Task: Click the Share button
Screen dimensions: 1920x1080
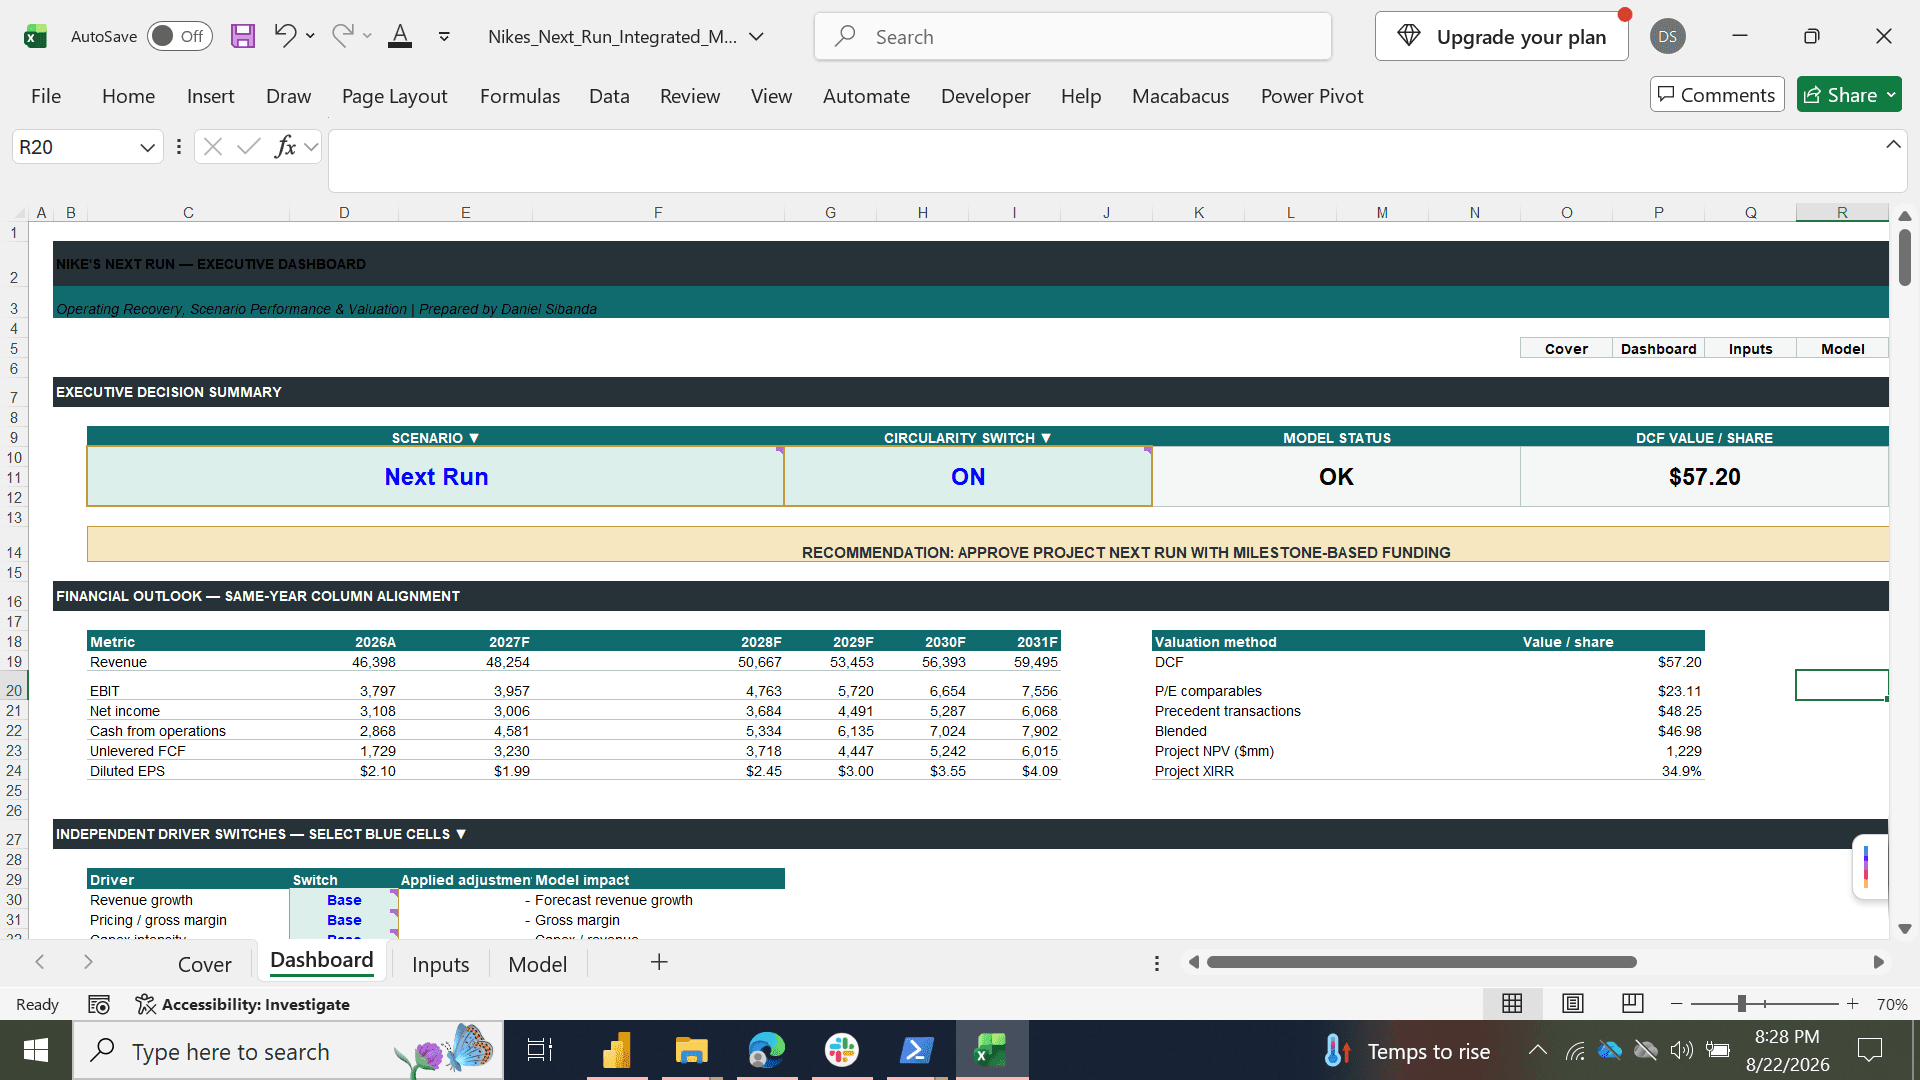Action: tap(1849, 95)
